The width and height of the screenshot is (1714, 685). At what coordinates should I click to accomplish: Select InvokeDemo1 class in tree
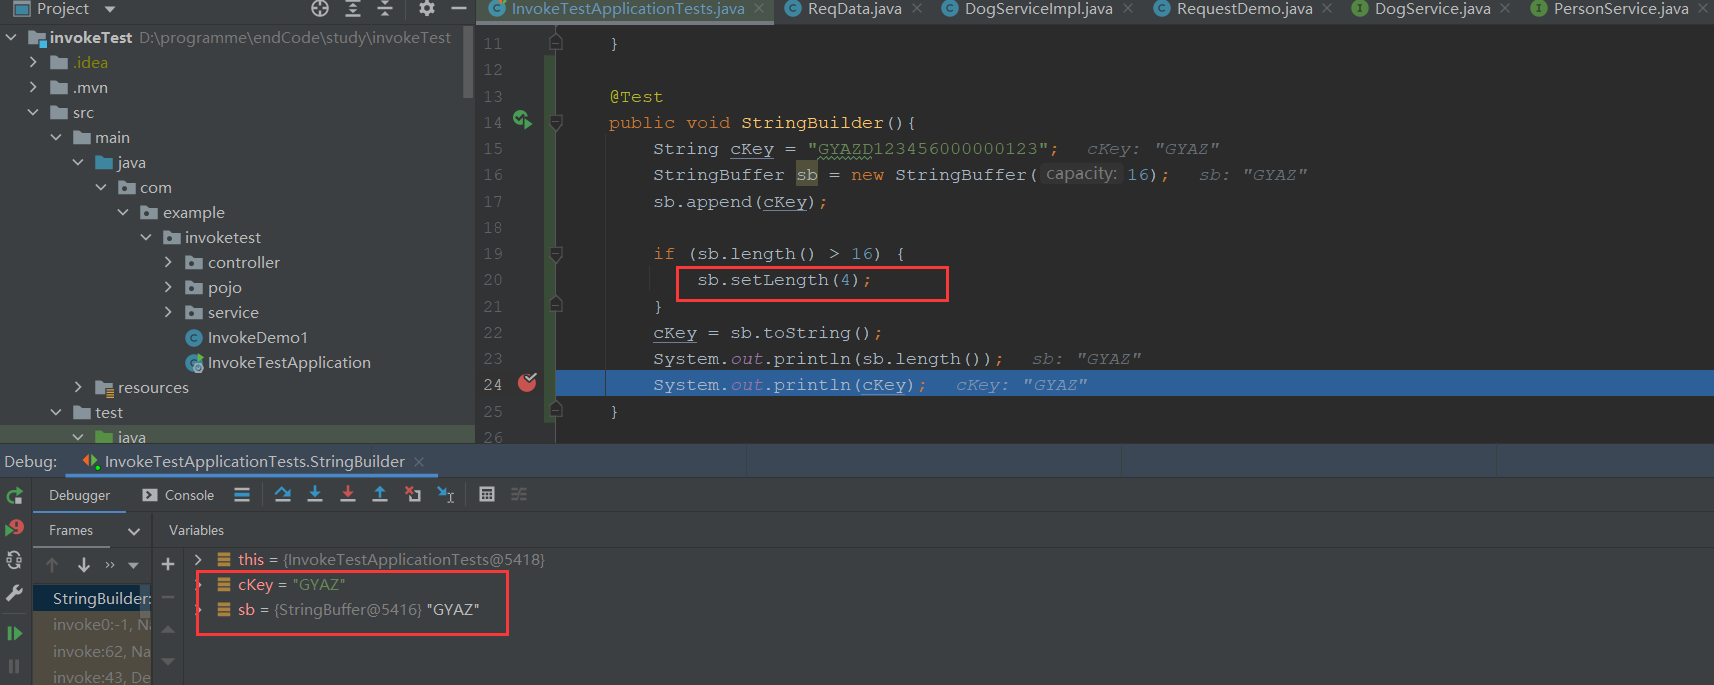(258, 337)
